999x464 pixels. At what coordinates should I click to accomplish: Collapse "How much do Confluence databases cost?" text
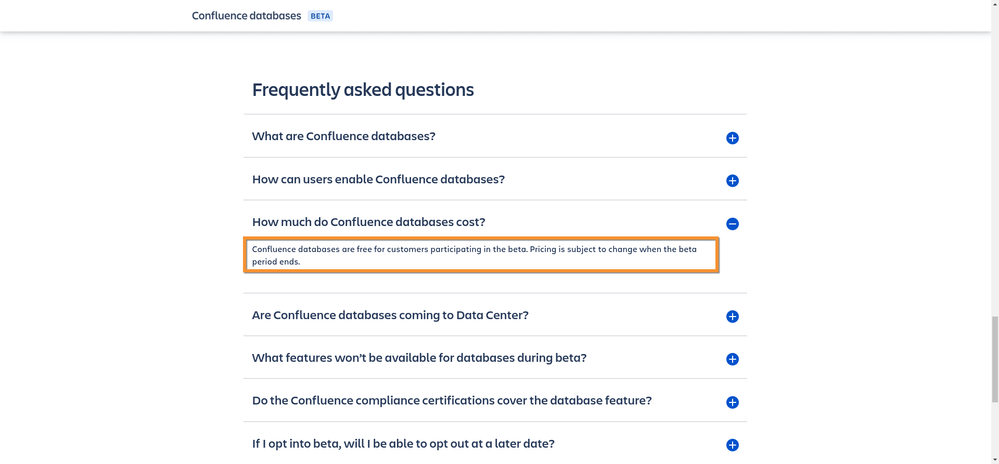pyautogui.click(x=368, y=222)
